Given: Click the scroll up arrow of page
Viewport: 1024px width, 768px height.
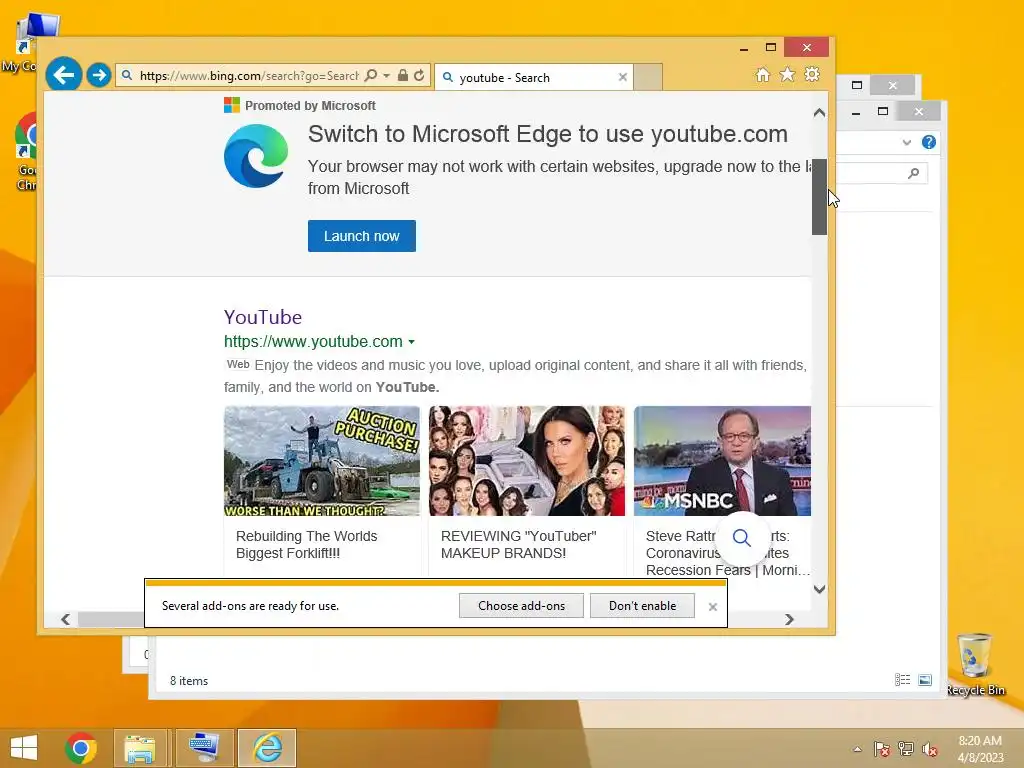Looking at the screenshot, I should pyautogui.click(x=820, y=113).
